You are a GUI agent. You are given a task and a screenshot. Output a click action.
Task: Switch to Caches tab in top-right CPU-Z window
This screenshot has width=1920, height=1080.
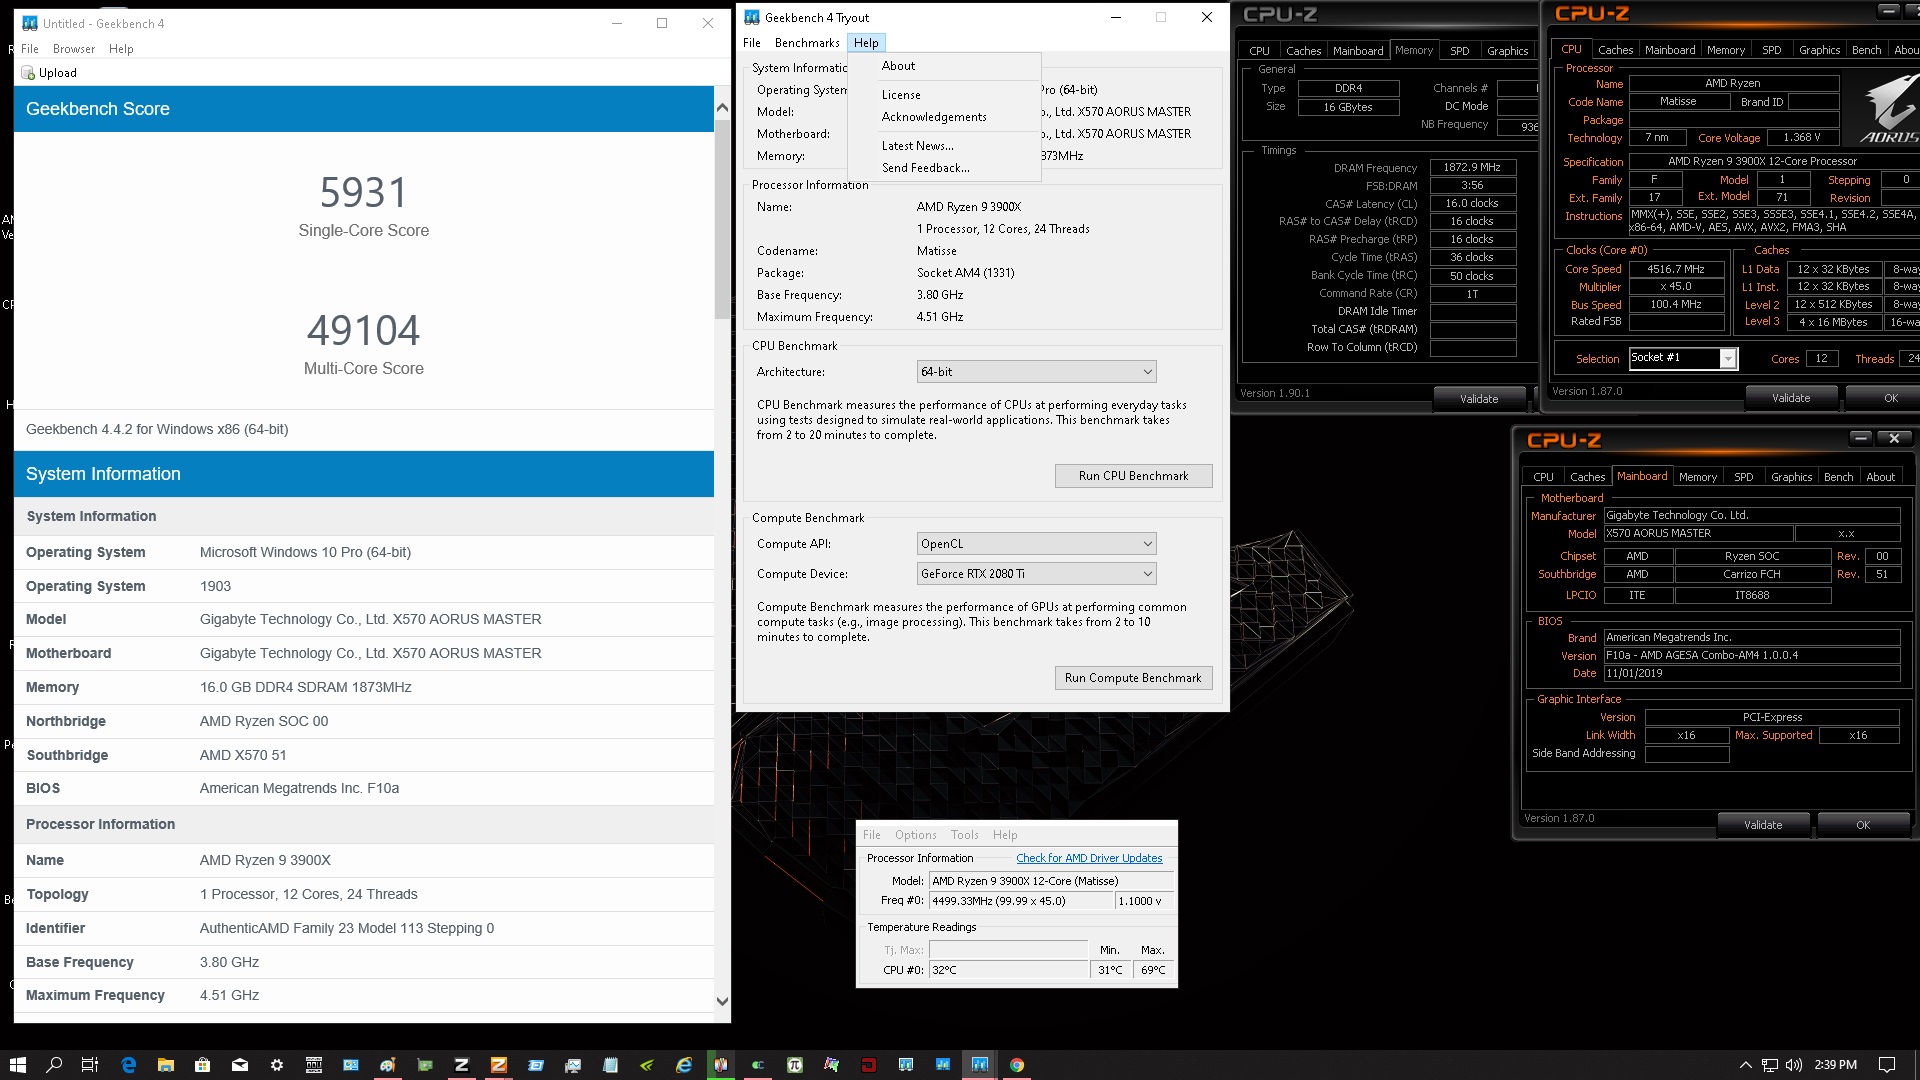point(1615,50)
